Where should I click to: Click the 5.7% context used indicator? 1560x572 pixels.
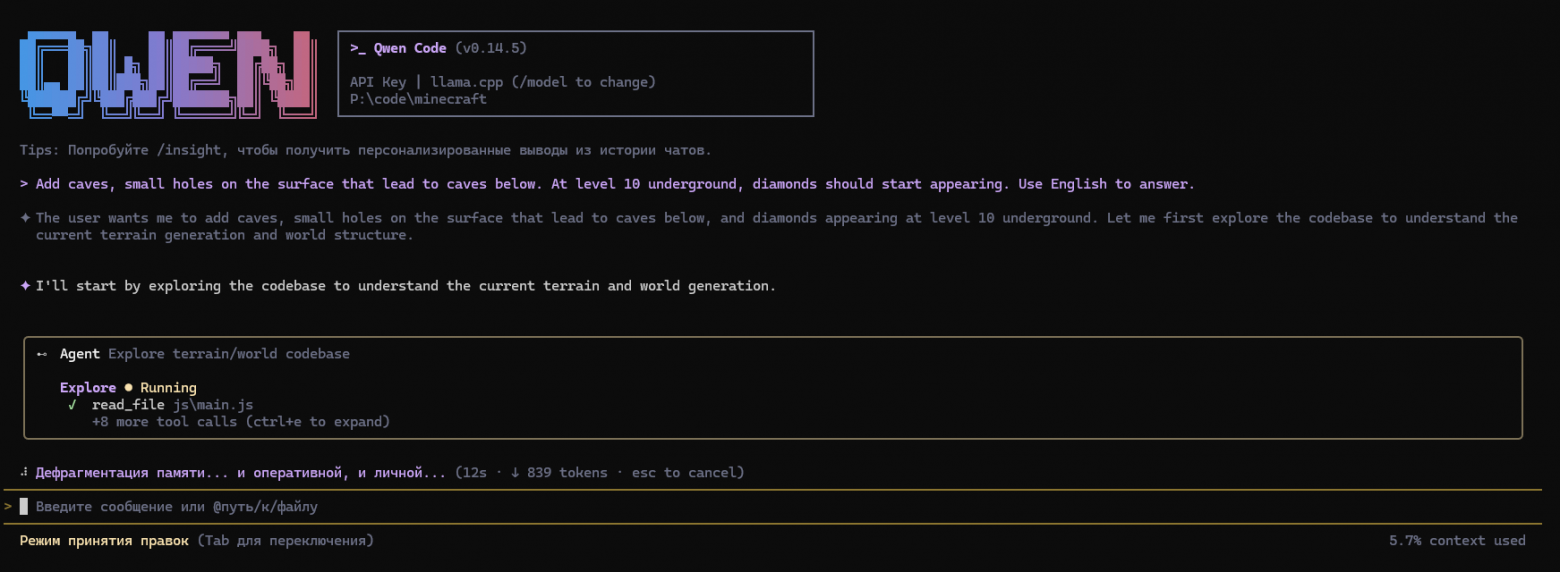pos(1457,541)
